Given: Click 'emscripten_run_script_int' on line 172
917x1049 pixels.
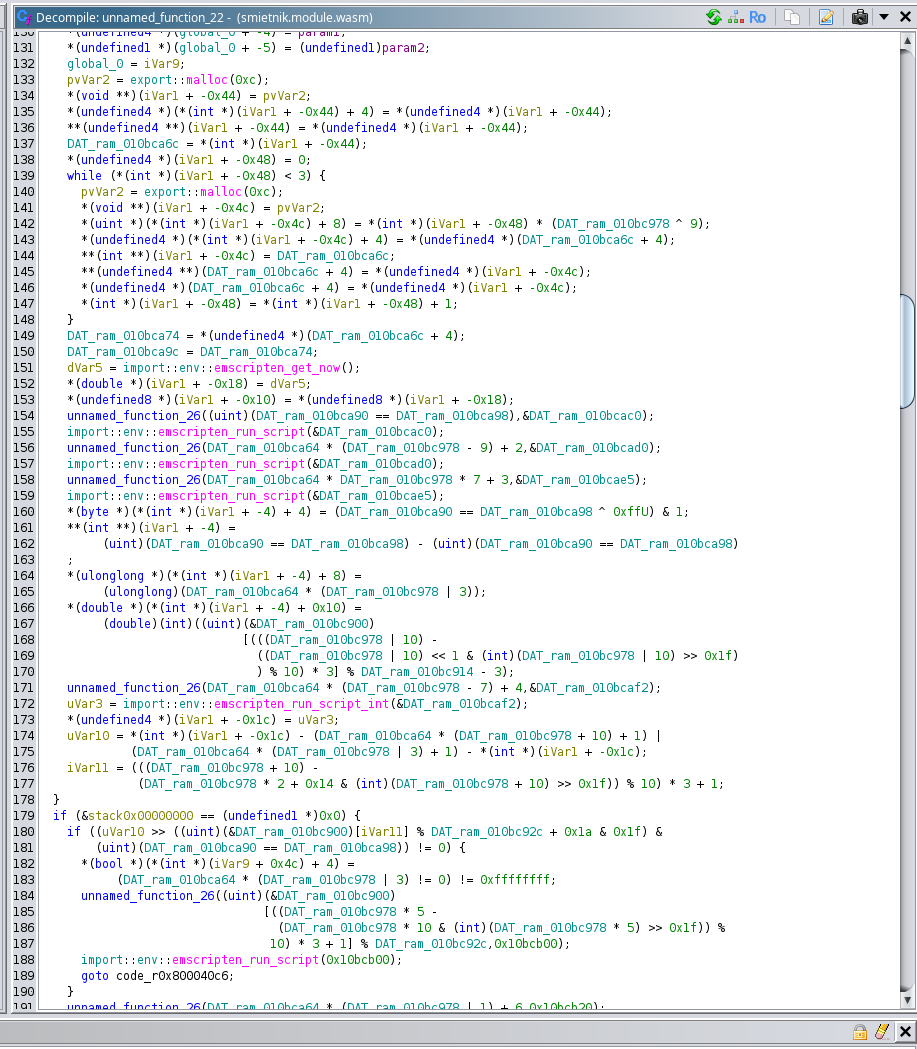Looking at the screenshot, I should tap(302, 704).
